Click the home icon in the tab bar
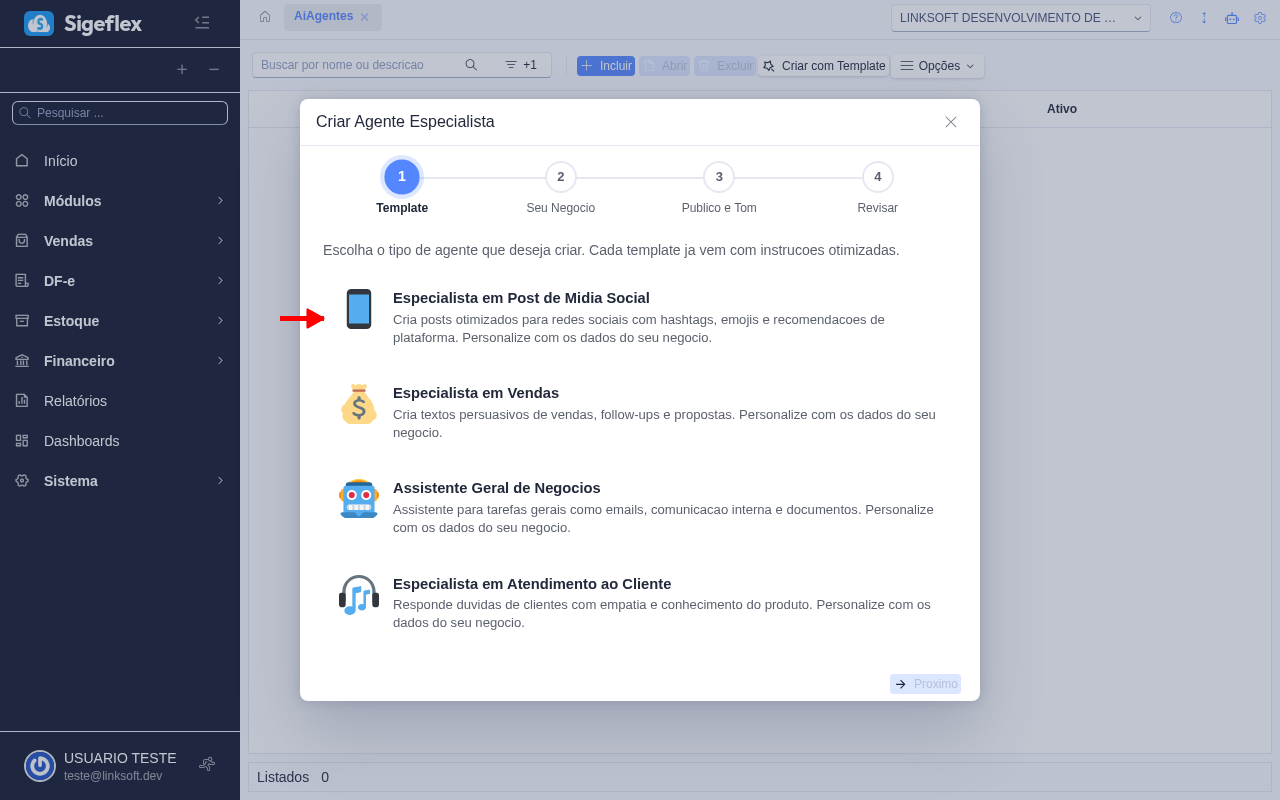The image size is (1280, 800). [x=265, y=17]
